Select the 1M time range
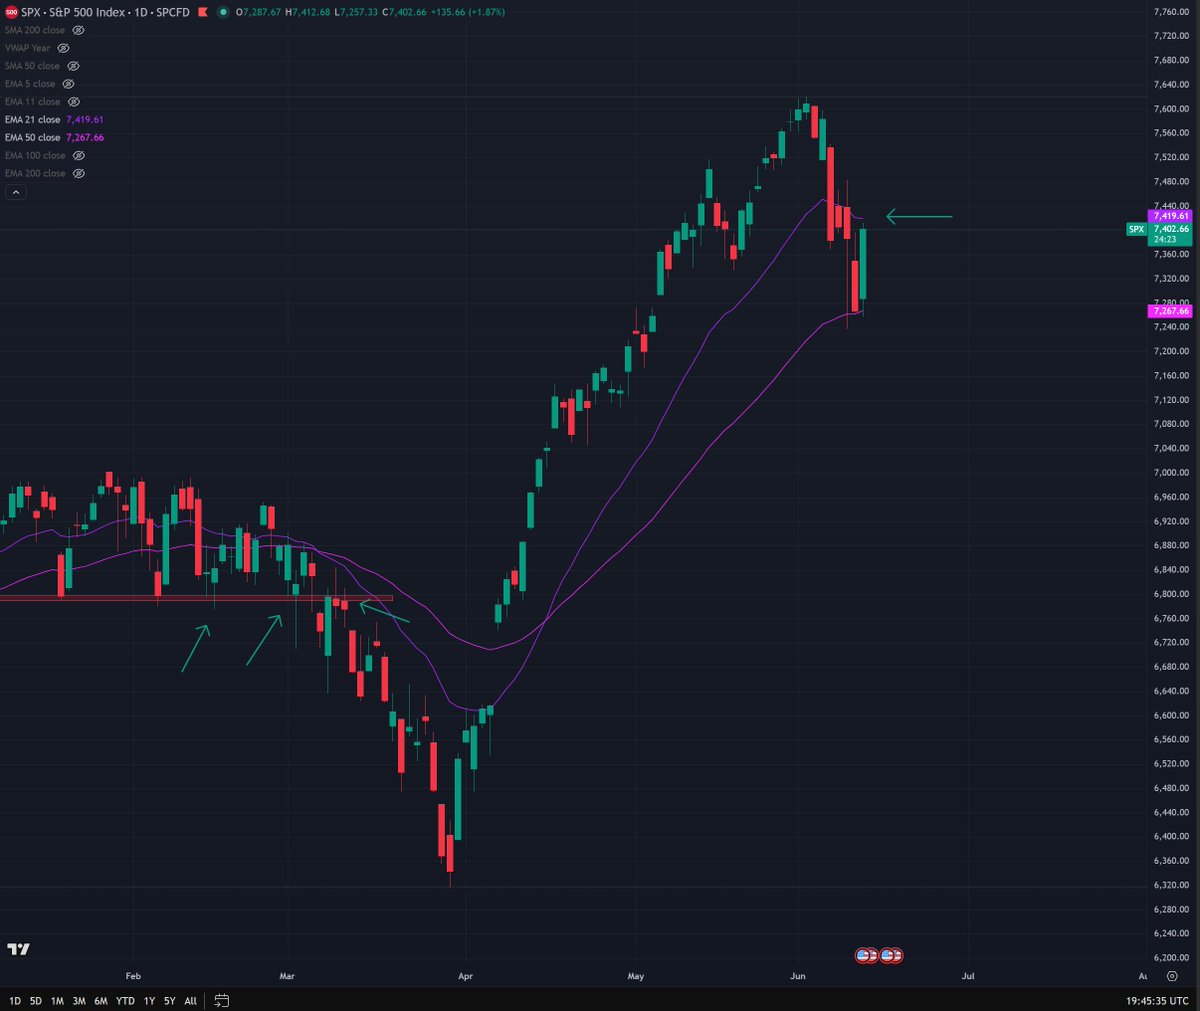Screen dimensions: 1200x1011 coord(57,1000)
